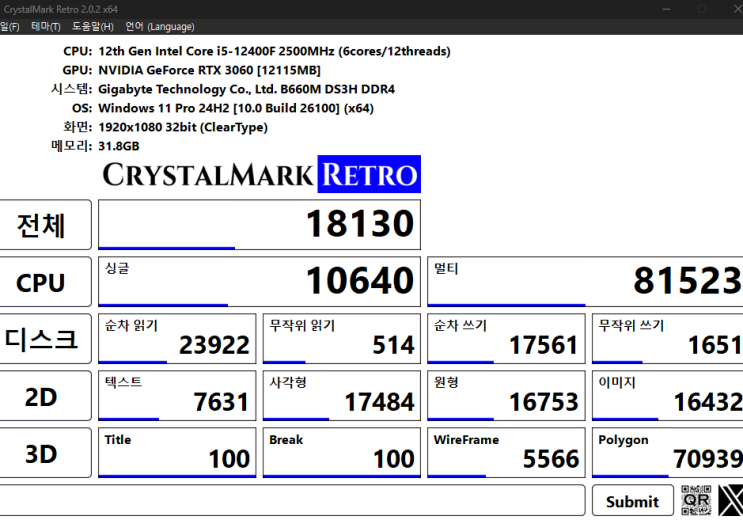743x520 pixels.
Task: Click the comment input field beside Submit
Action: coord(292,500)
